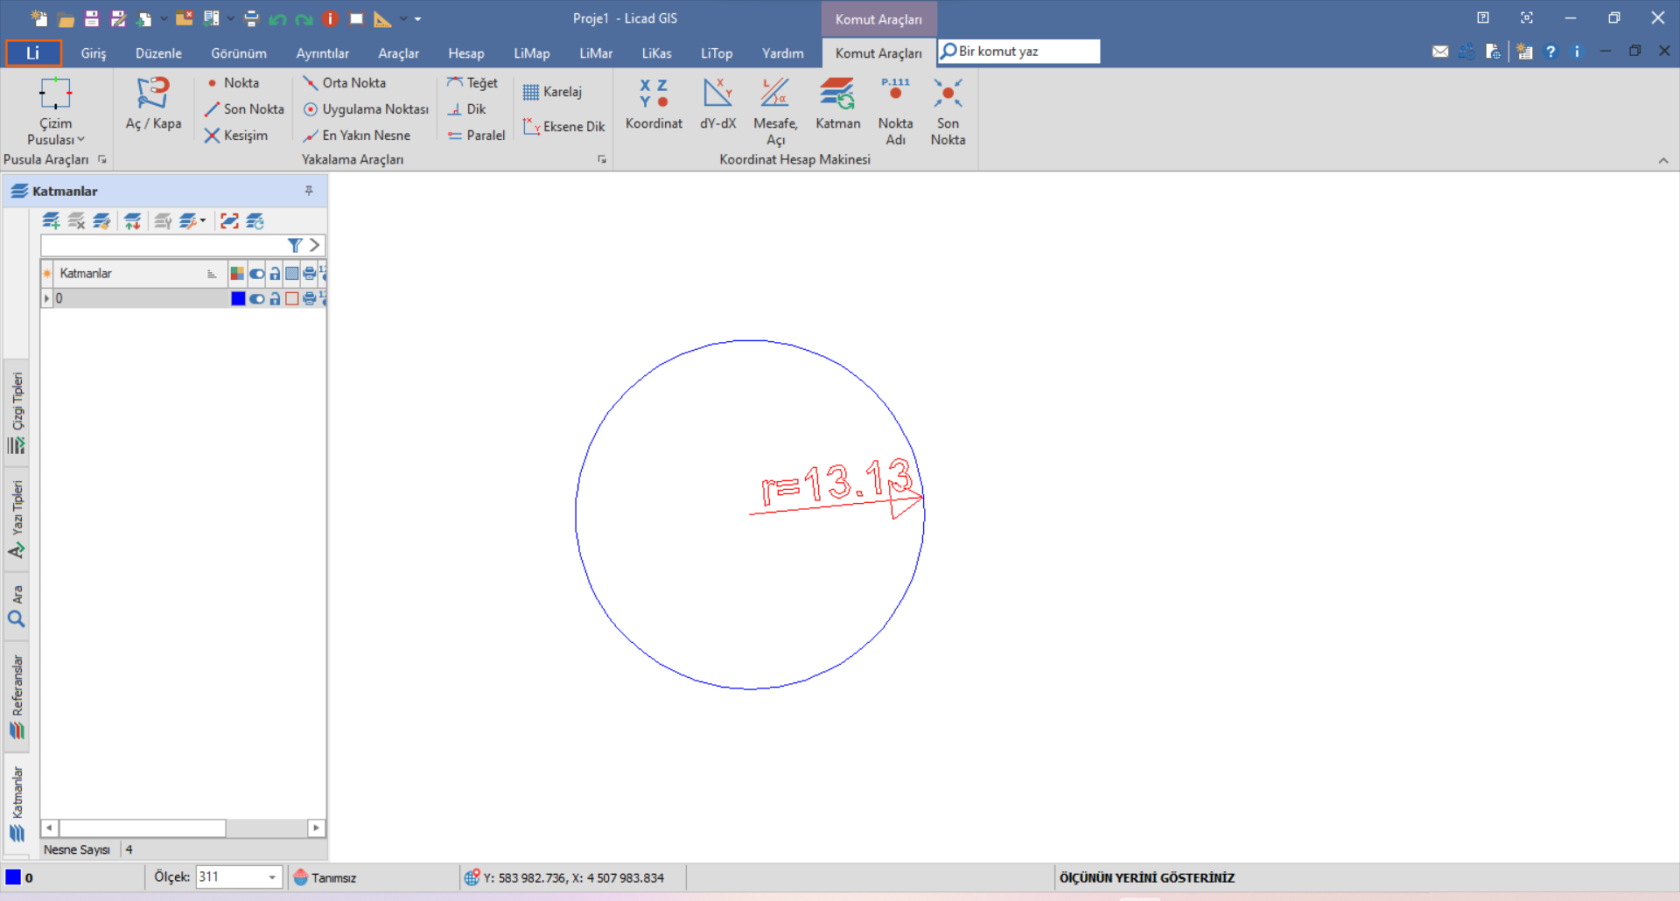Viewport: 1680px width, 901px height.
Task: Open the Referanslar side panel
Action: point(17,697)
